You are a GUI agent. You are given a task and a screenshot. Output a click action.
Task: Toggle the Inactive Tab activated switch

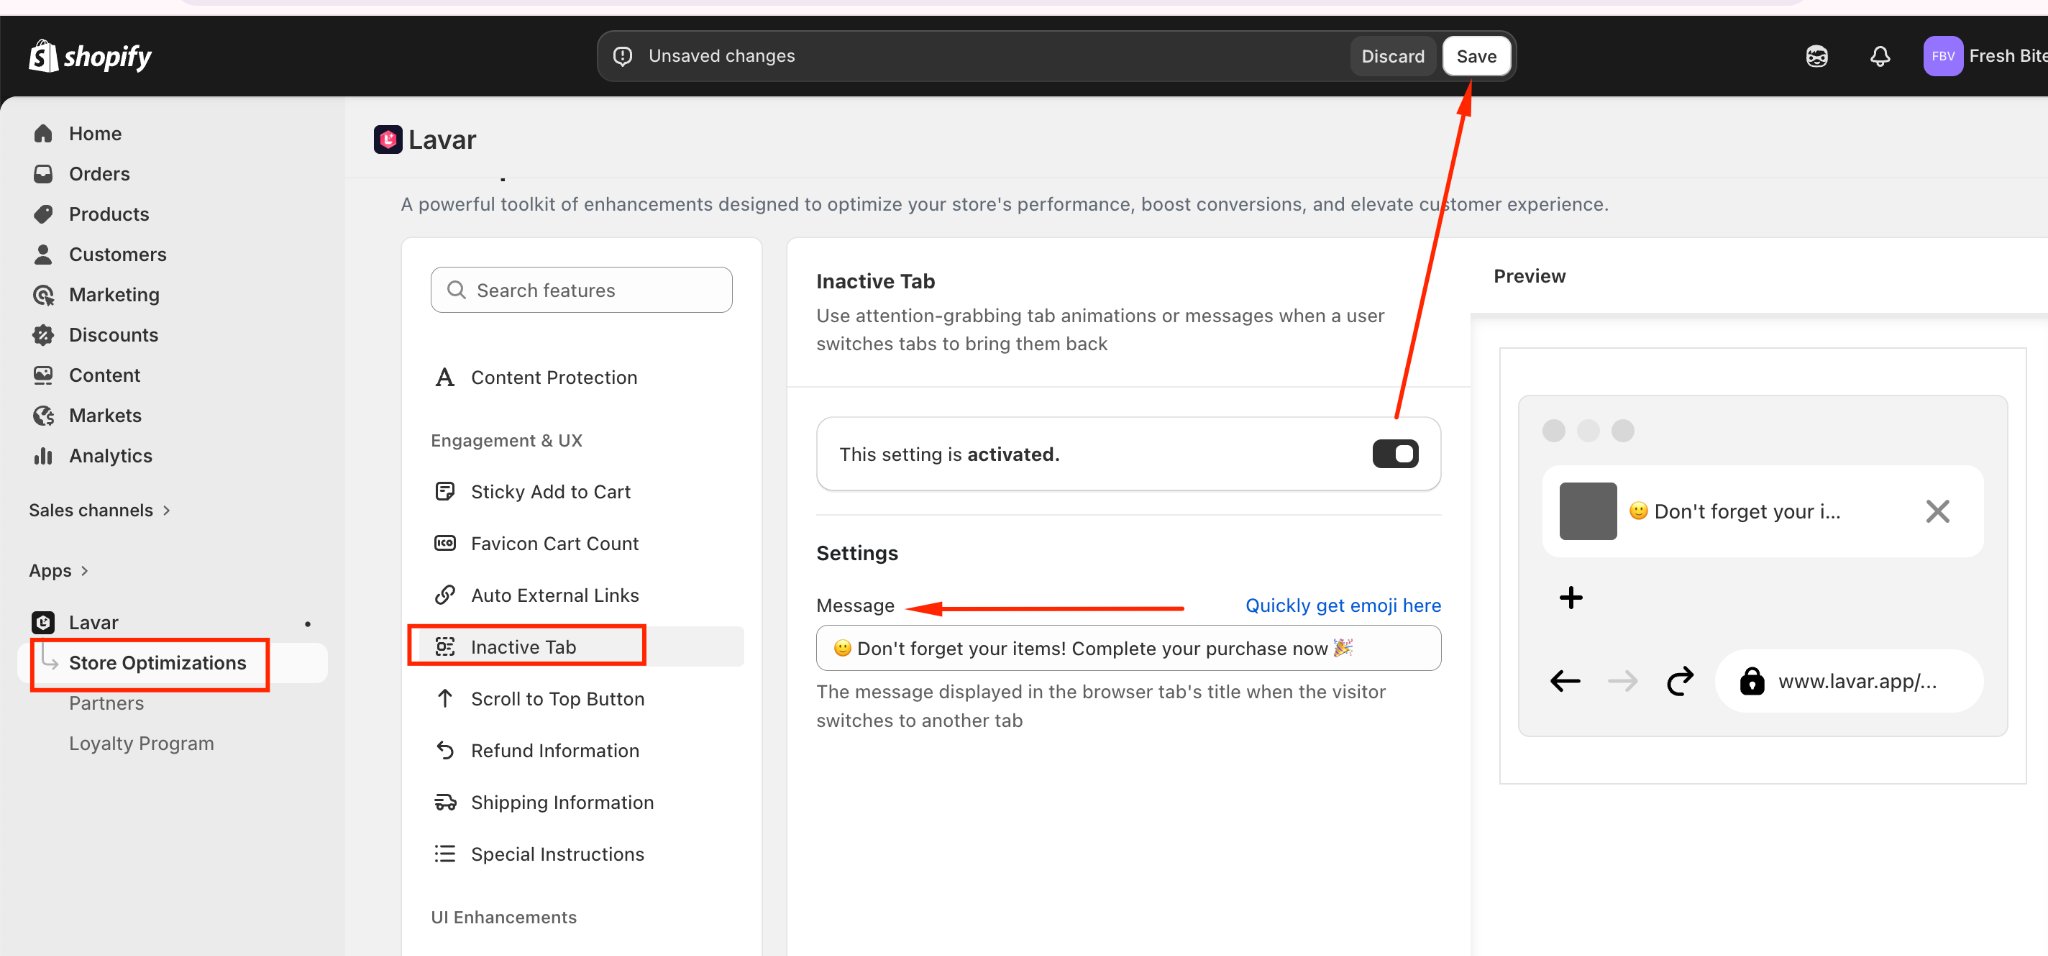(1395, 454)
